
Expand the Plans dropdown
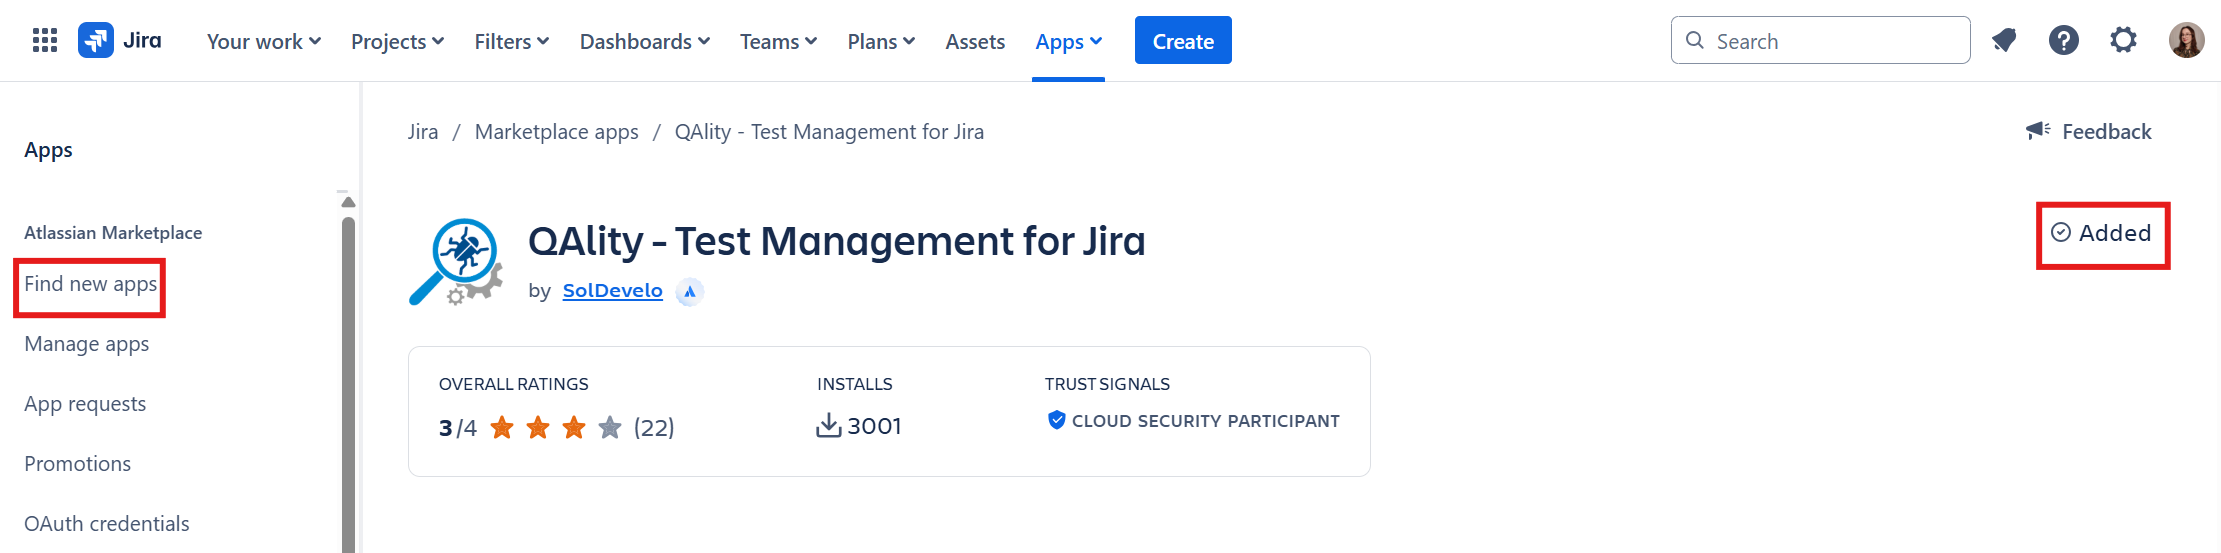tap(881, 42)
